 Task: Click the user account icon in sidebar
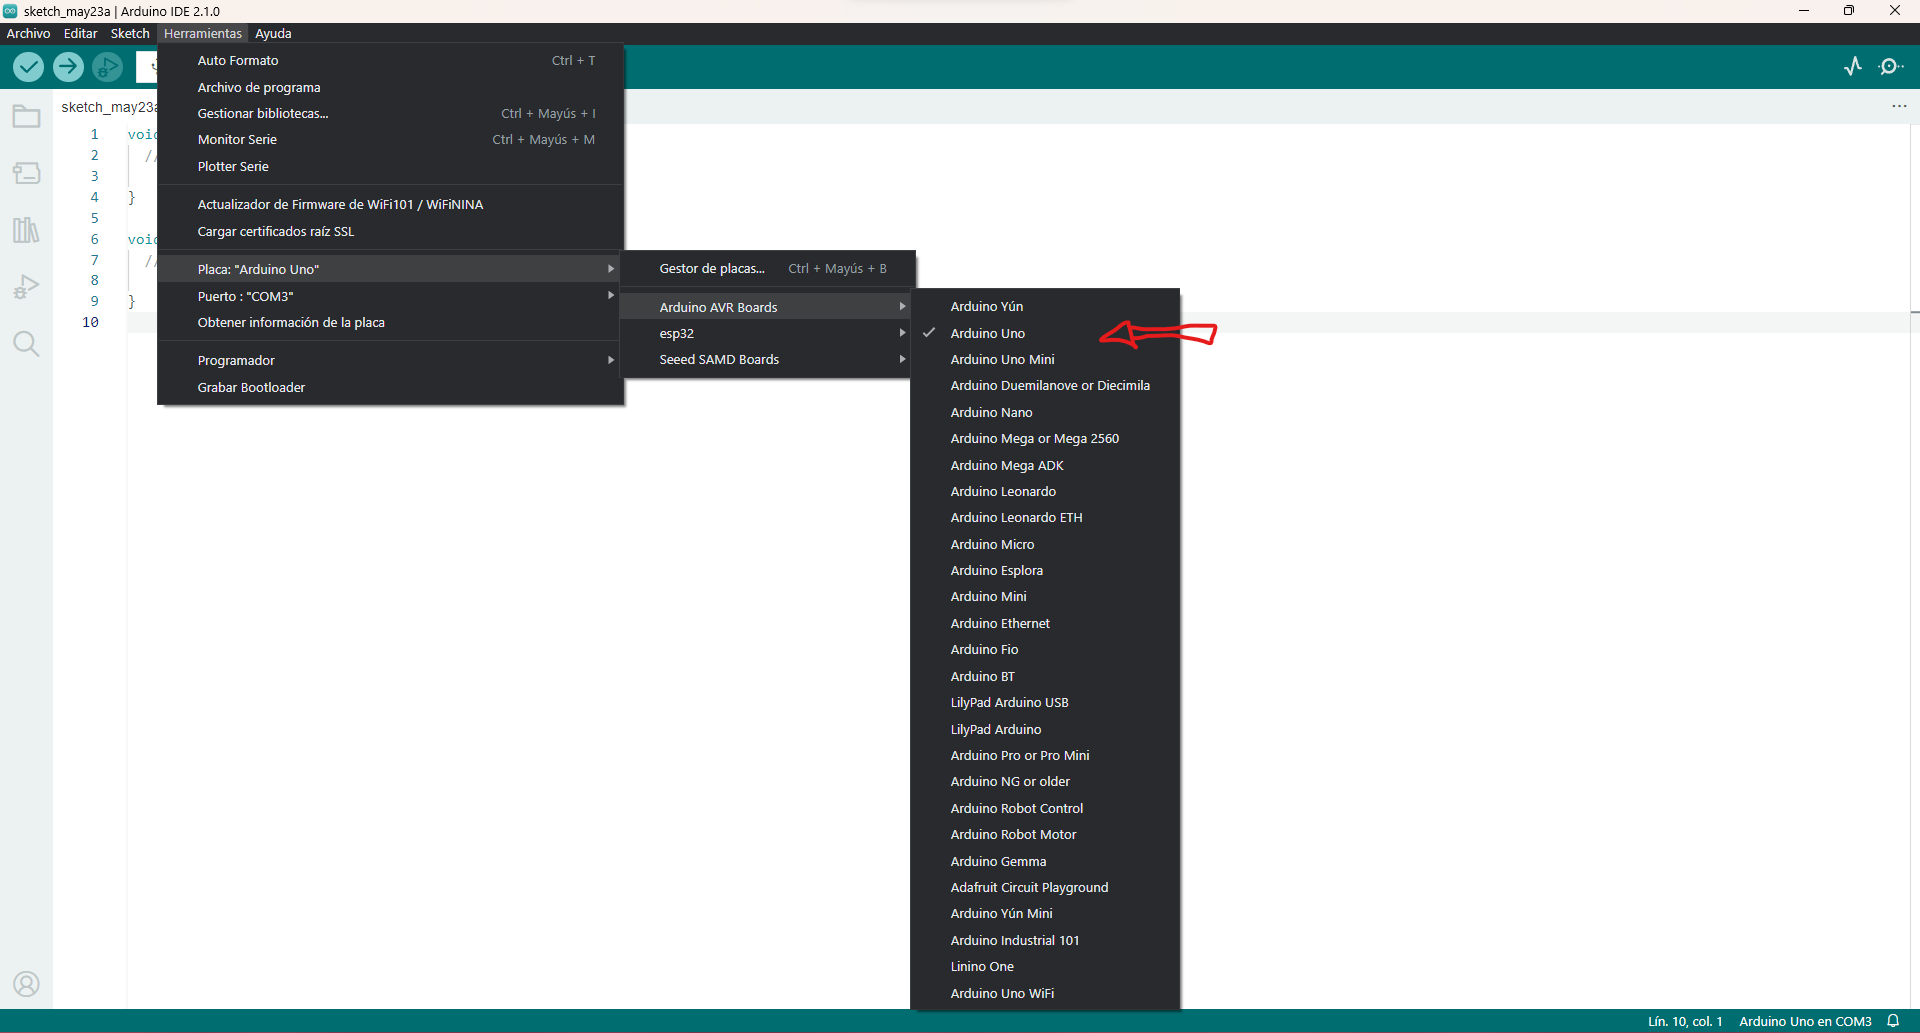[x=26, y=985]
